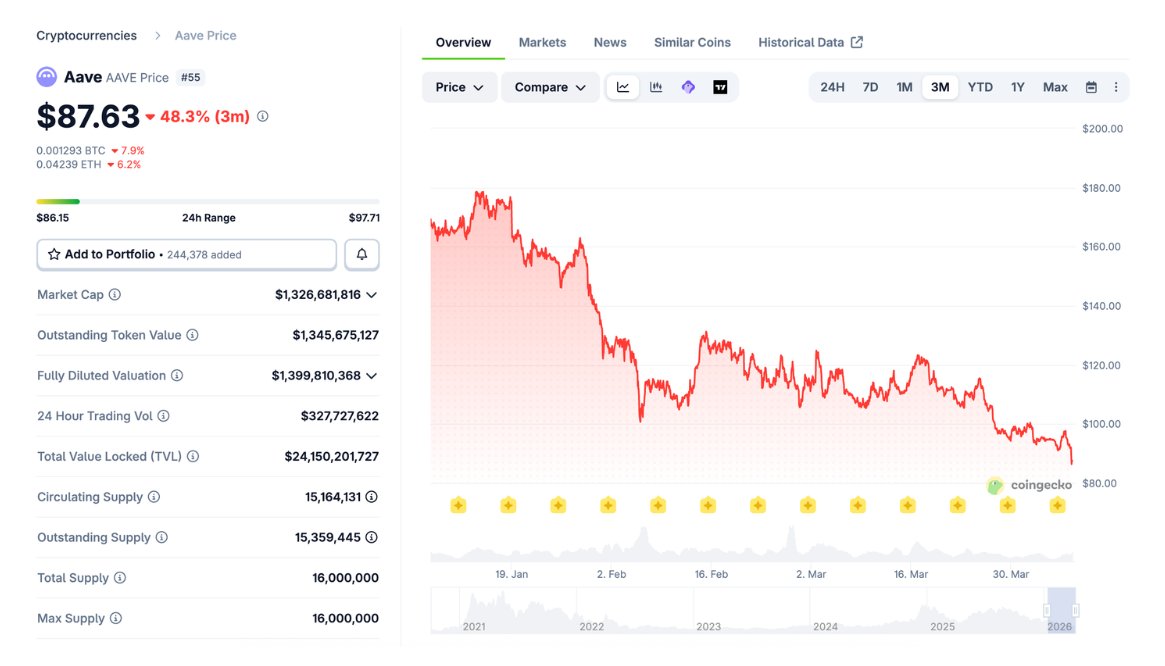Switch to the Markets tab

pos(542,42)
